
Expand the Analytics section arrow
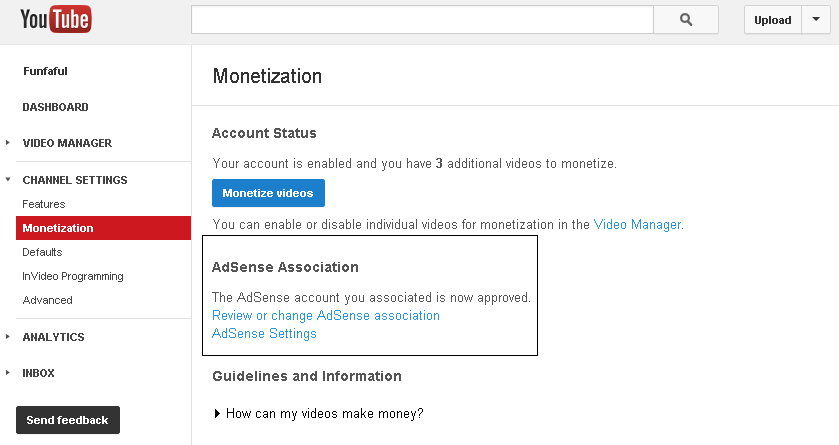pyautogui.click(x=7, y=337)
